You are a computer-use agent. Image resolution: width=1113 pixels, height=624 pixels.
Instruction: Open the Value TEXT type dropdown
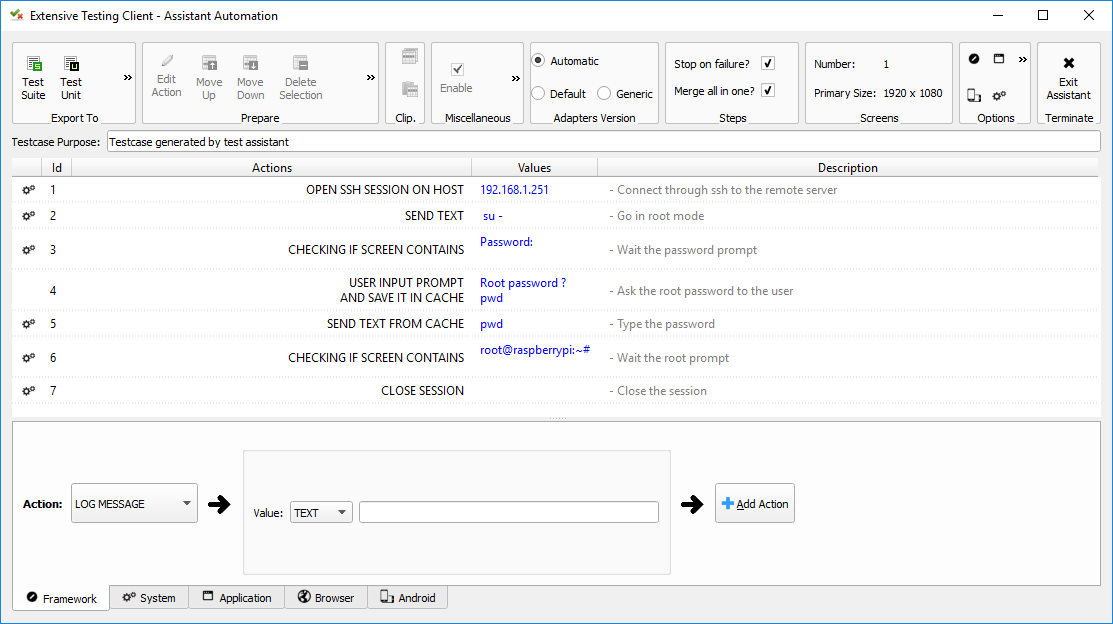(321, 513)
